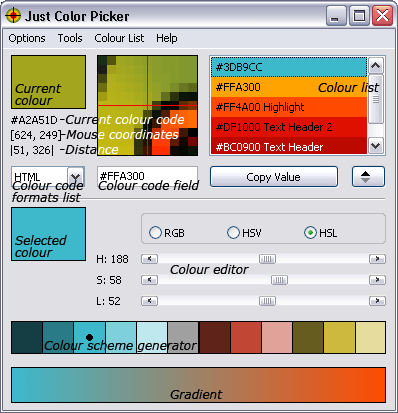Close the Just Color Picker window
This screenshot has width=398, height=413.
[382, 16]
